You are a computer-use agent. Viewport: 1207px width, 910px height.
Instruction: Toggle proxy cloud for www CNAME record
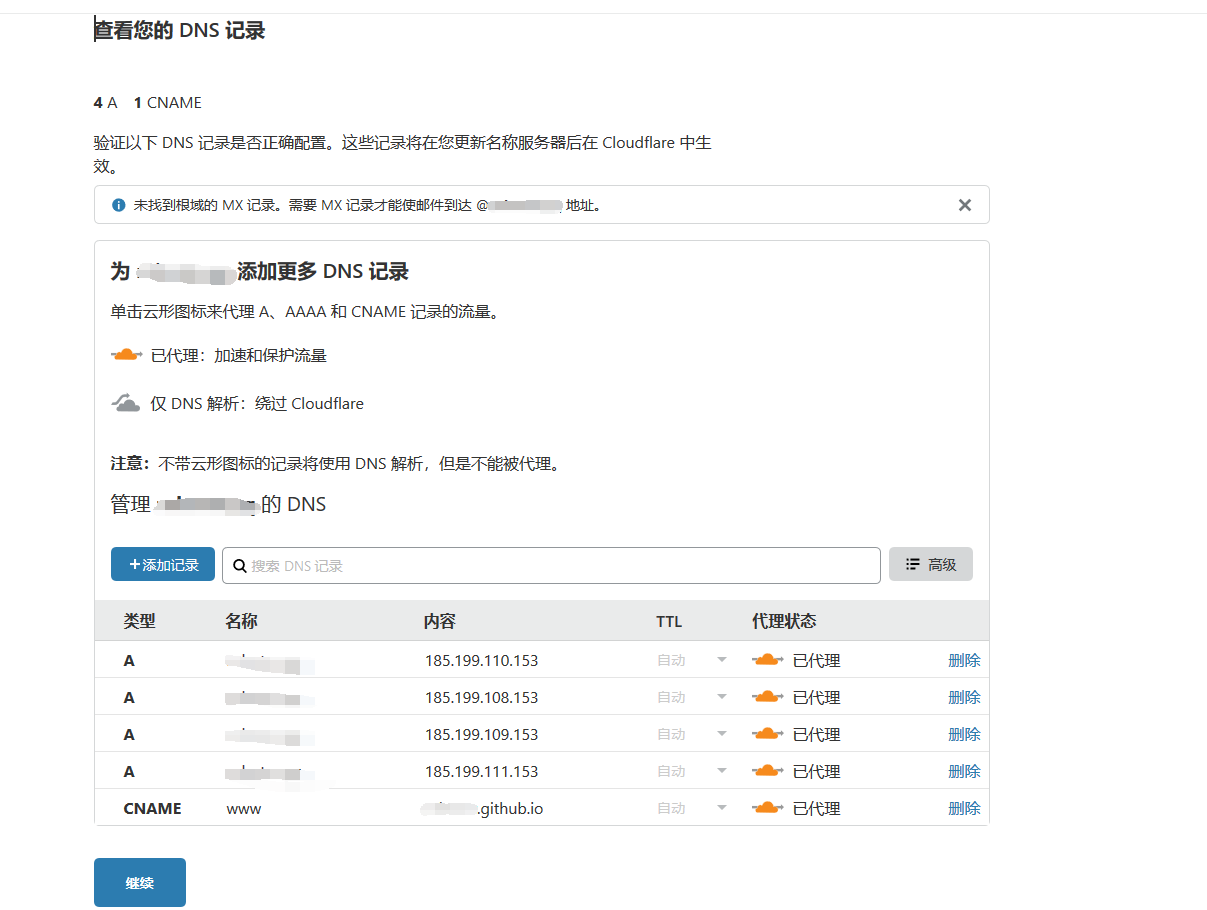coord(767,808)
